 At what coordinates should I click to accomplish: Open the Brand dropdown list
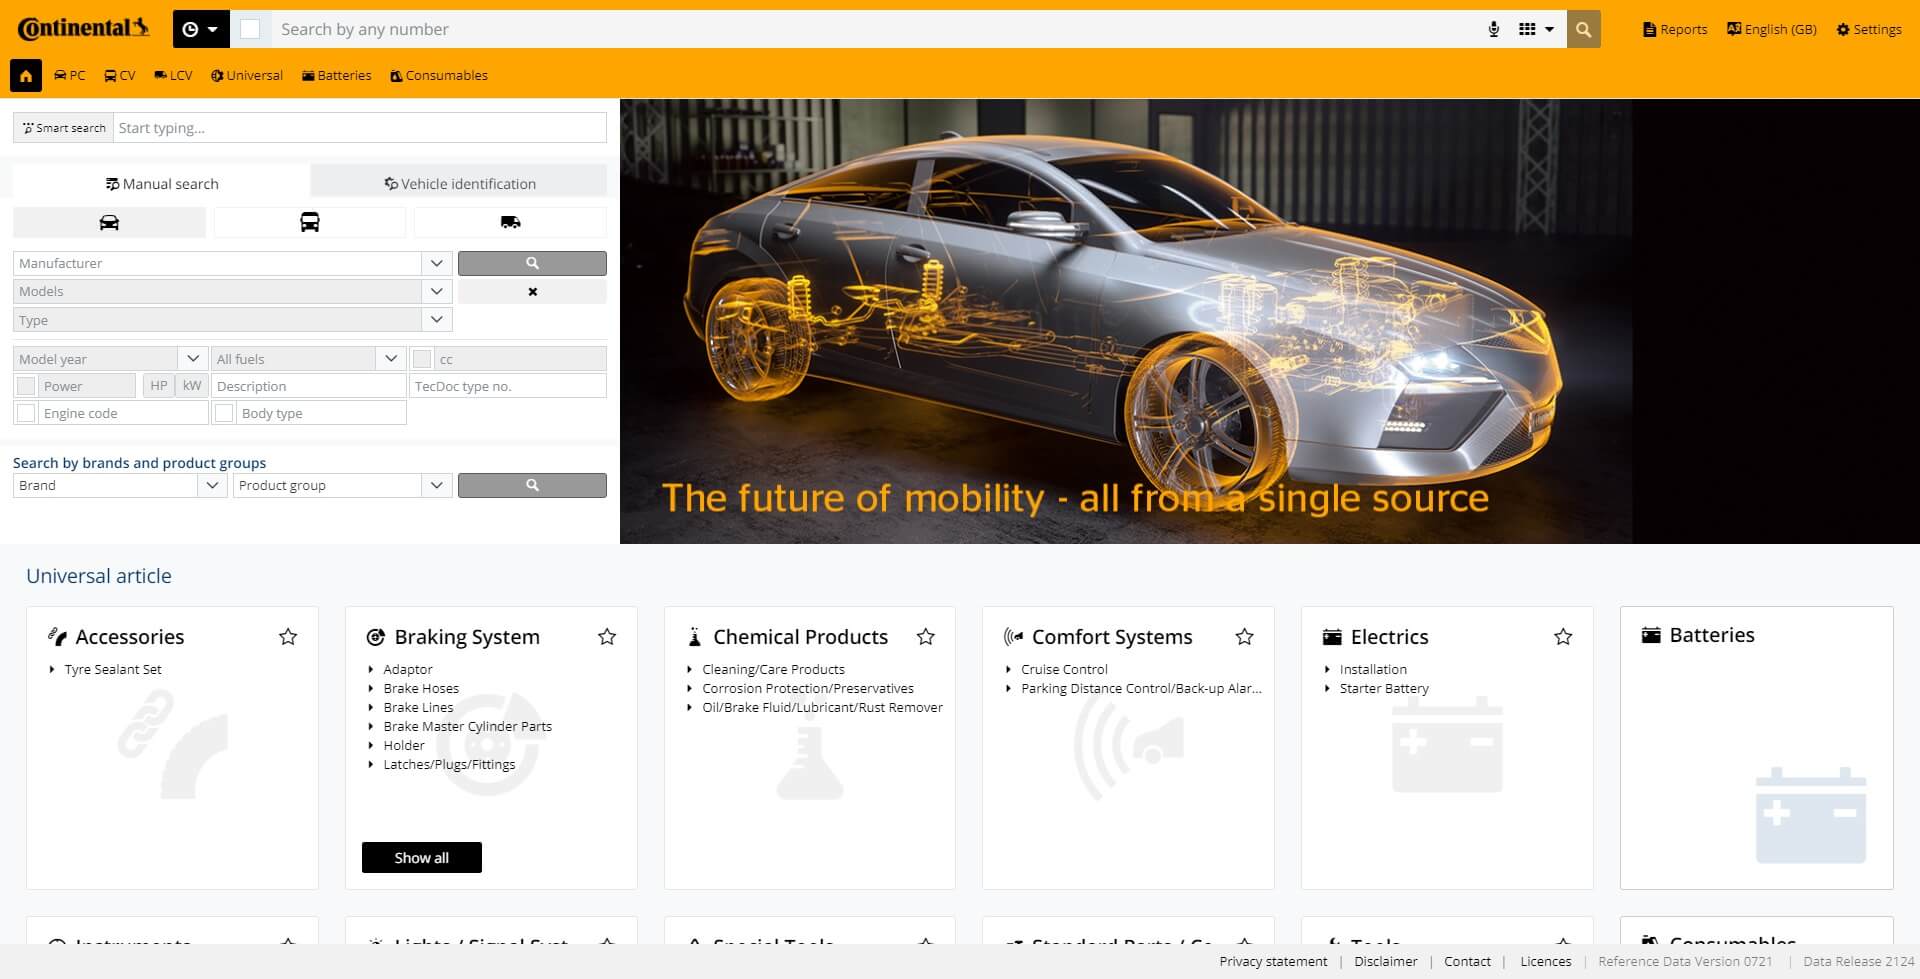pyautogui.click(x=211, y=485)
